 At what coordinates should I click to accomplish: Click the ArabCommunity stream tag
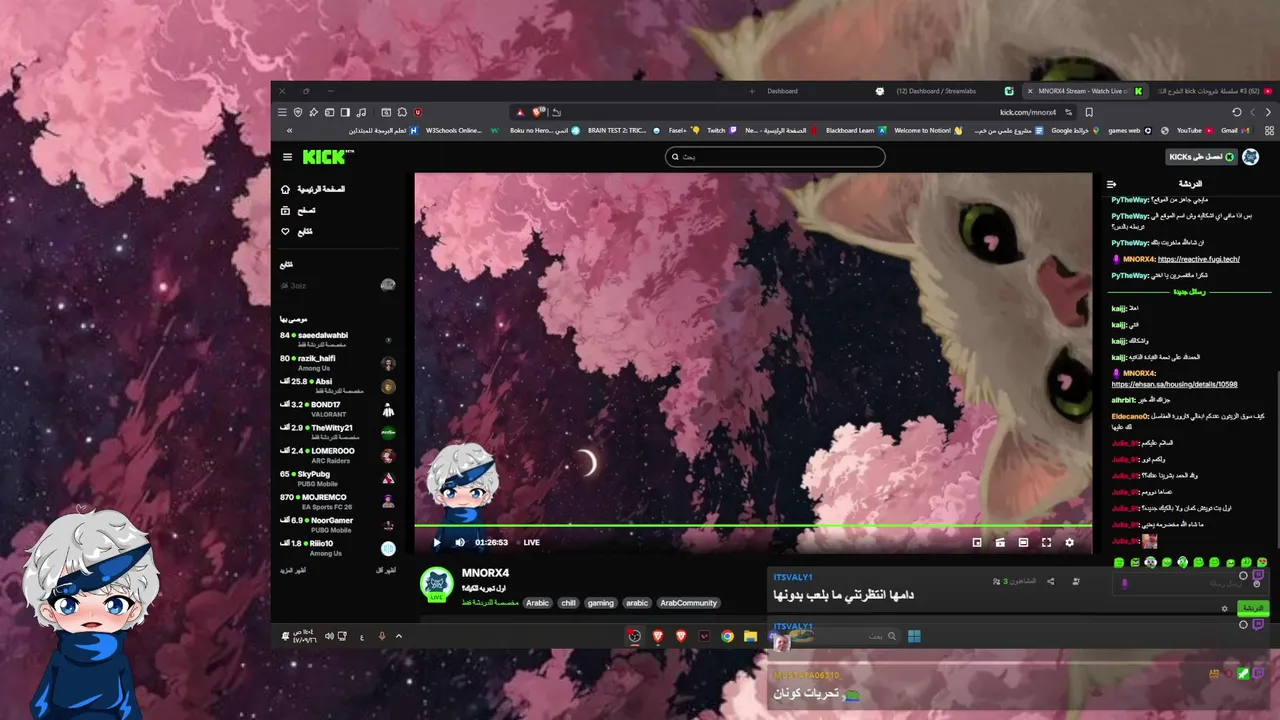tap(689, 603)
